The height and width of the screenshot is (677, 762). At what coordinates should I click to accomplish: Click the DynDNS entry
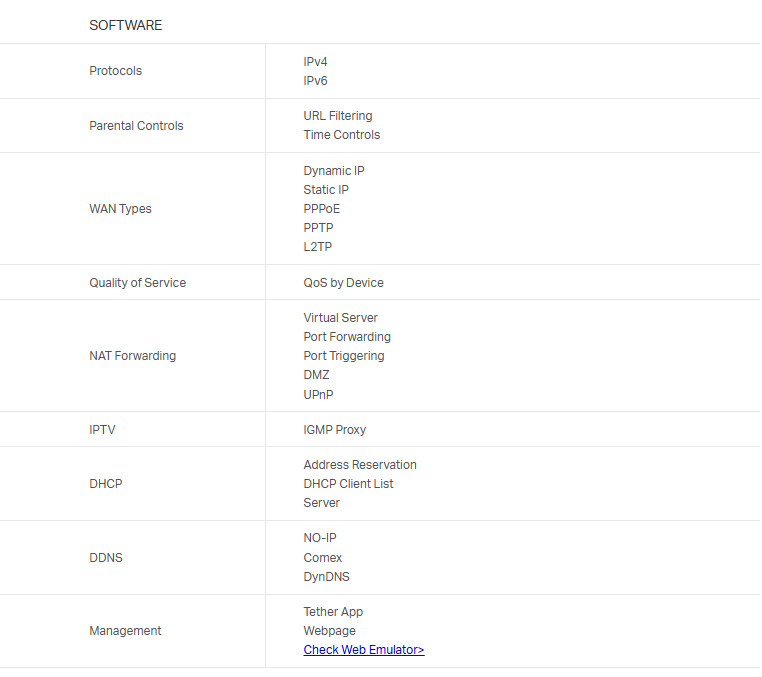coord(326,577)
